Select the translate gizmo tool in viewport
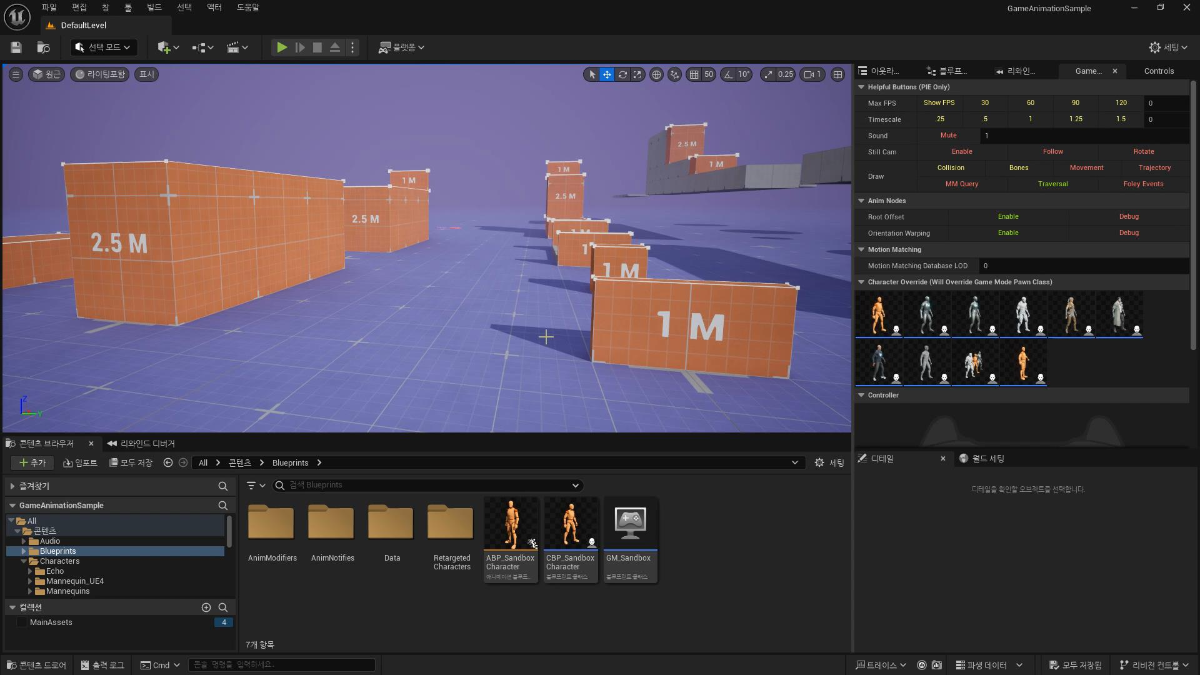Viewport: 1200px width, 675px height. pyautogui.click(x=607, y=74)
